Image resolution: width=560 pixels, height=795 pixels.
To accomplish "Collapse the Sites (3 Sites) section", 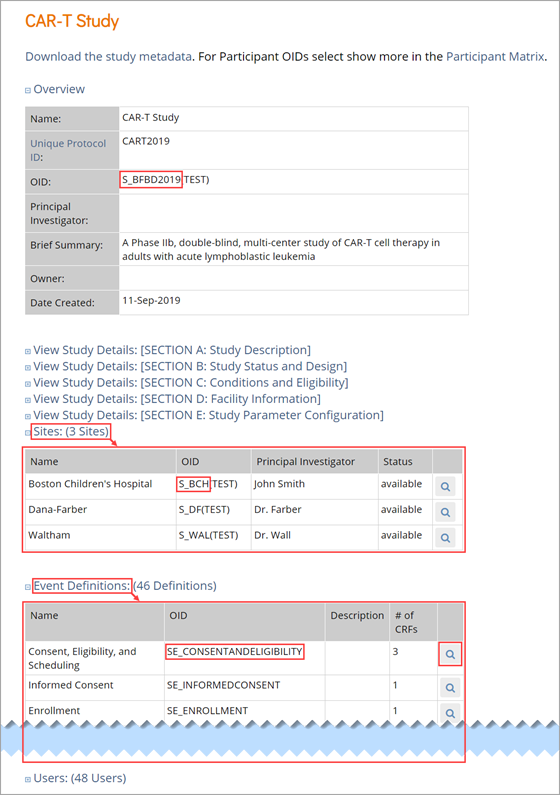I will coord(67,431).
